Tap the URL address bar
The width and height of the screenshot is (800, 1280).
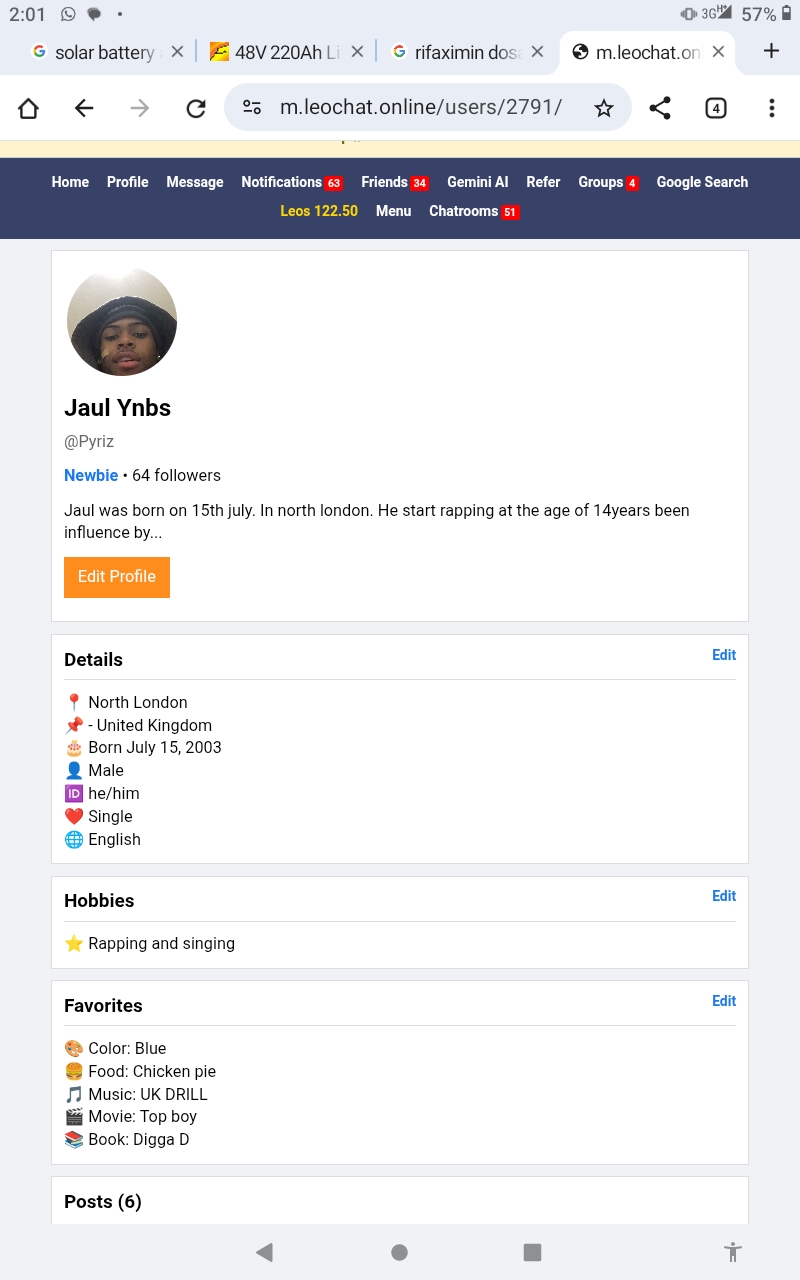pyautogui.click(x=420, y=108)
